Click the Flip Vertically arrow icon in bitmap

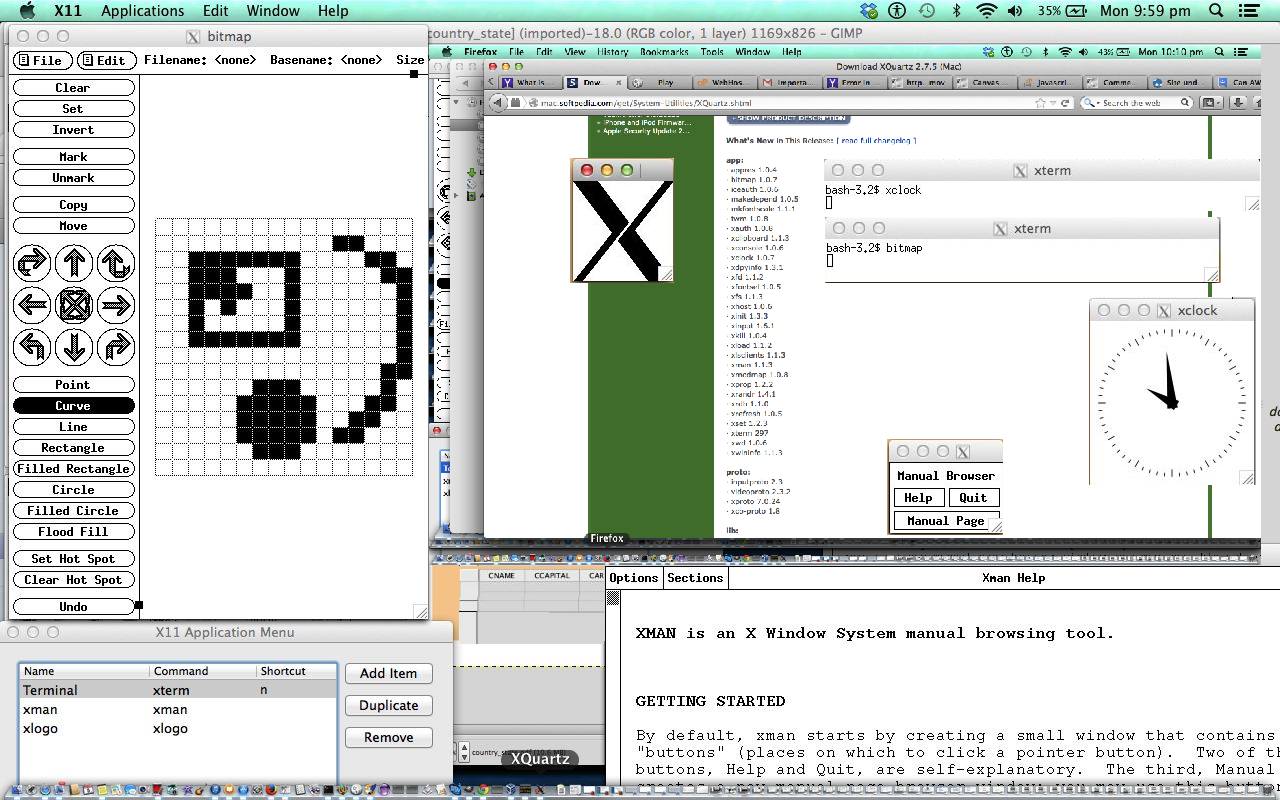coord(116,263)
